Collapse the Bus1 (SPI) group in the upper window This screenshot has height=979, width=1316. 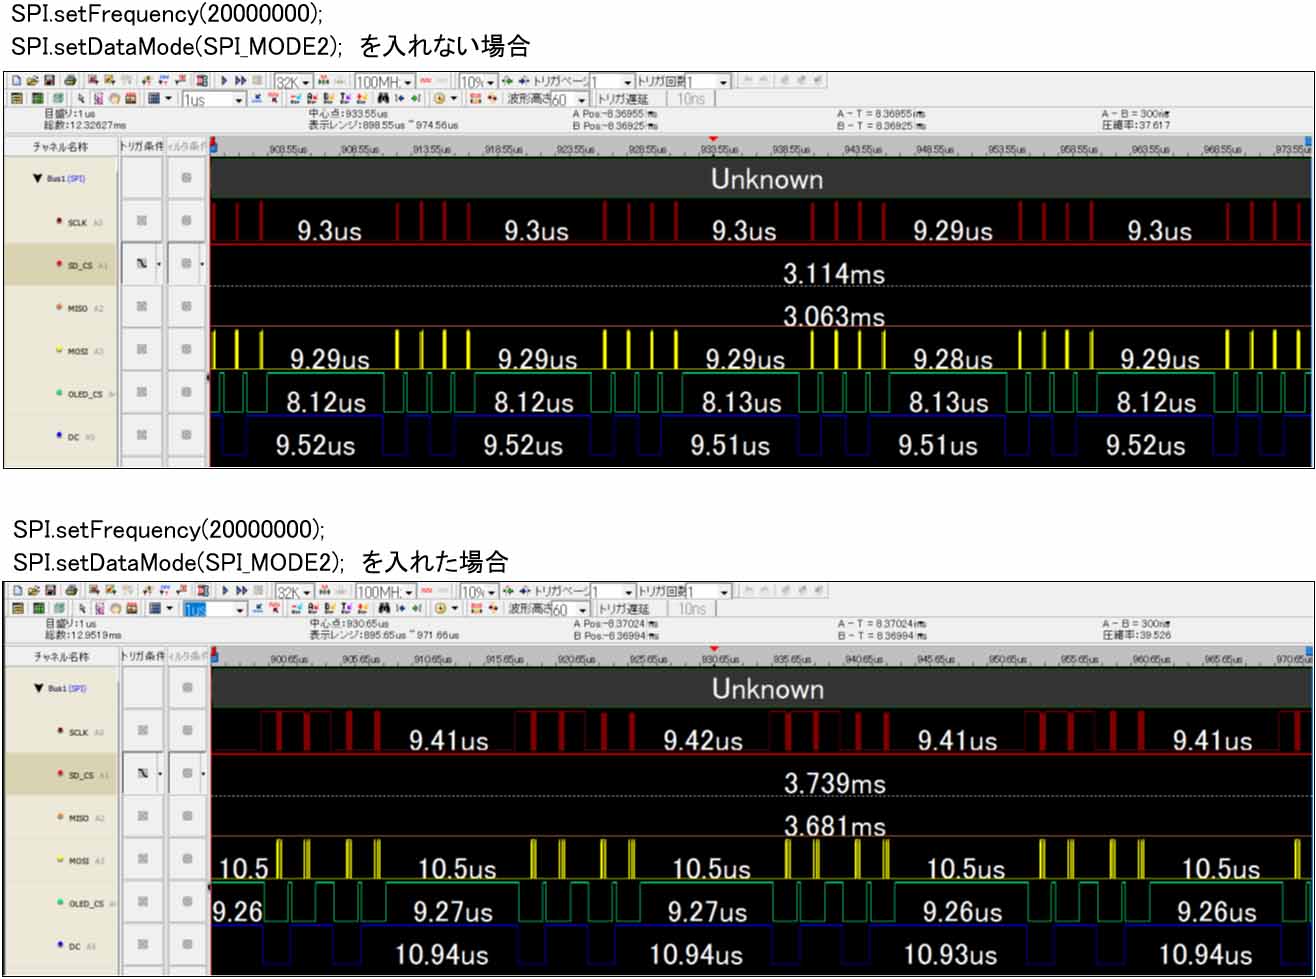pos(37,178)
